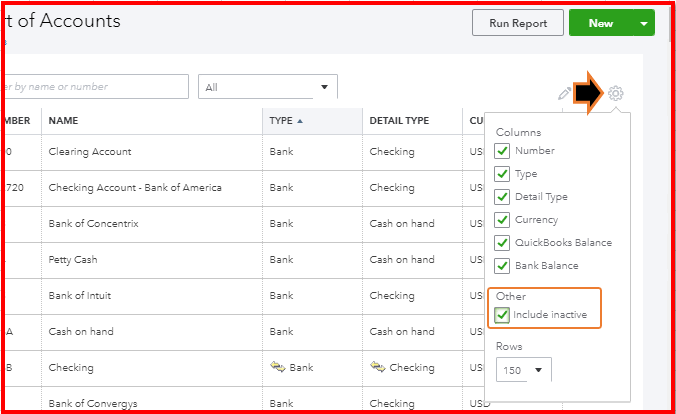Expand the New button dropdown arrow
Image resolution: width=676 pixels, height=414 pixels.
pos(644,23)
